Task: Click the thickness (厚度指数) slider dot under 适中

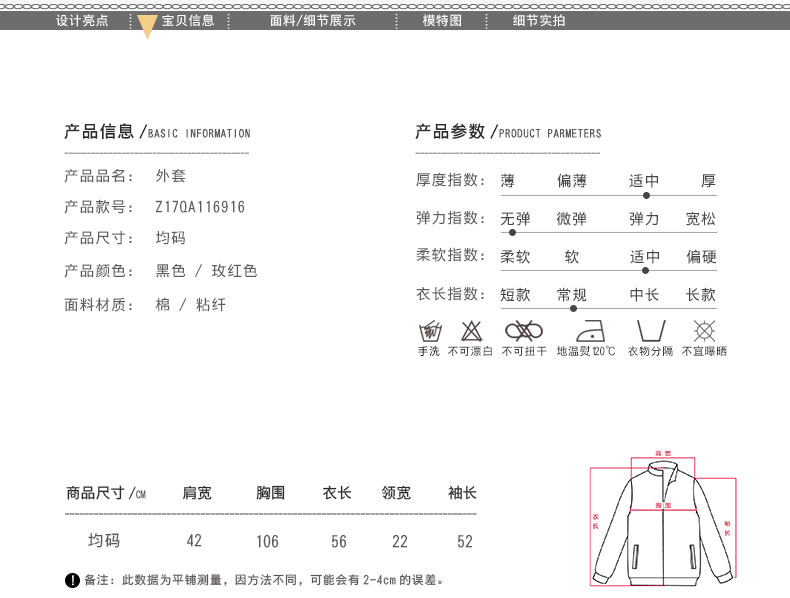Action: 645,195
